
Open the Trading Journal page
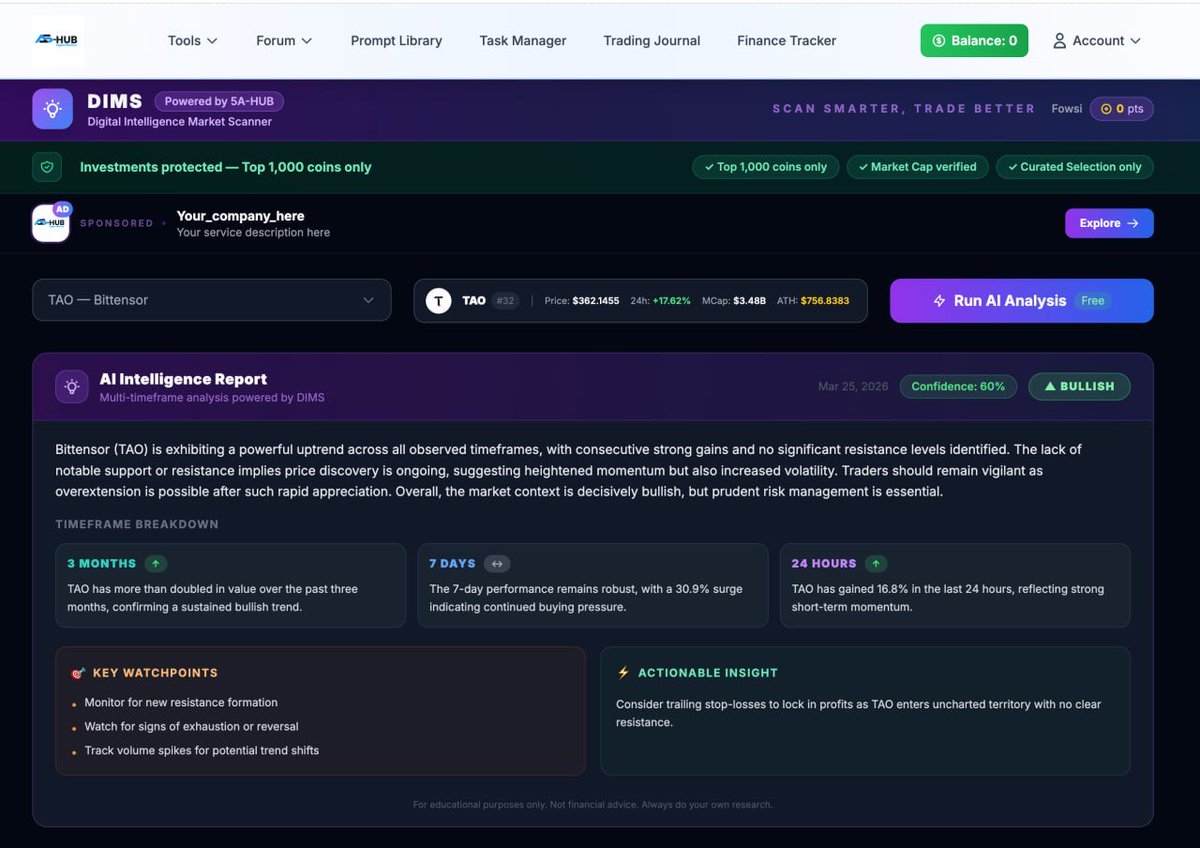tap(652, 41)
